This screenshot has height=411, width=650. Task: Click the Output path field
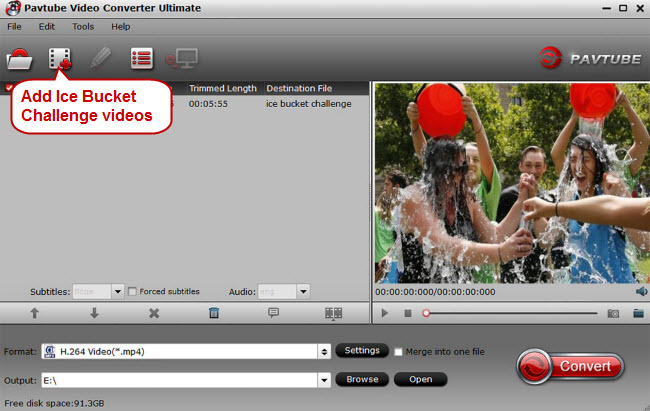(179, 380)
